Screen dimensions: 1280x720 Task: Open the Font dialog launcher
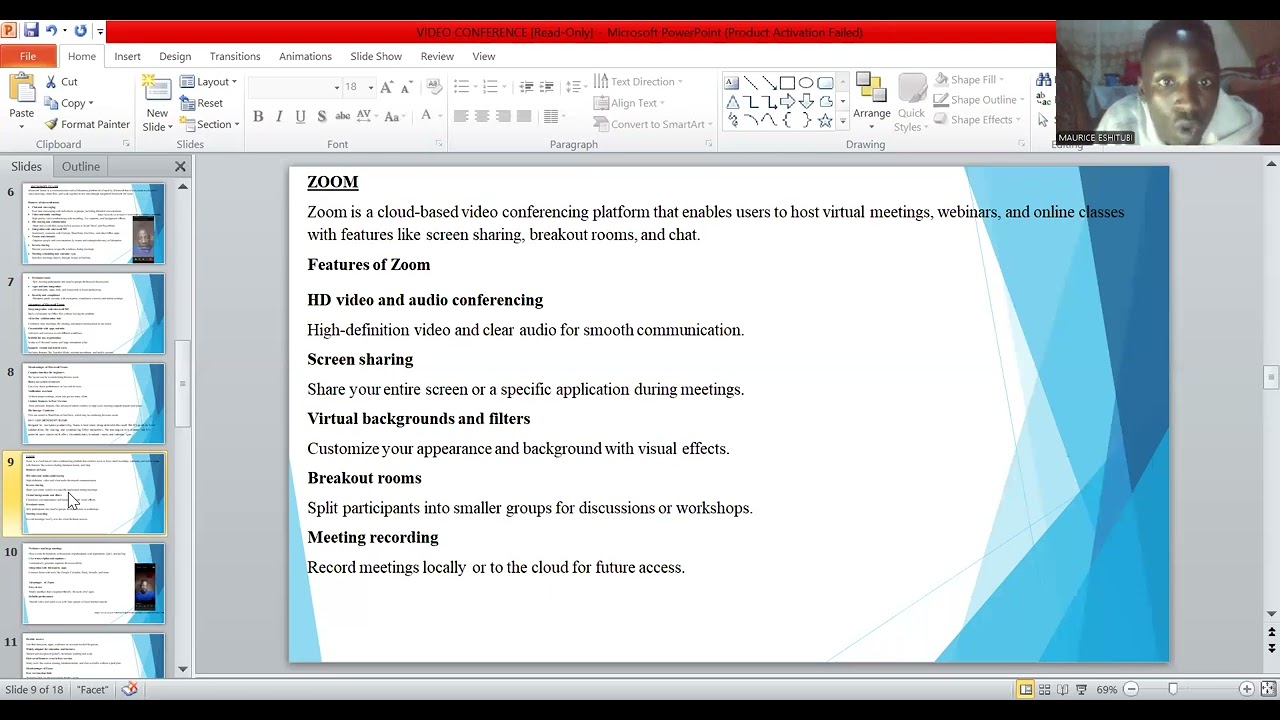[x=438, y=144]
